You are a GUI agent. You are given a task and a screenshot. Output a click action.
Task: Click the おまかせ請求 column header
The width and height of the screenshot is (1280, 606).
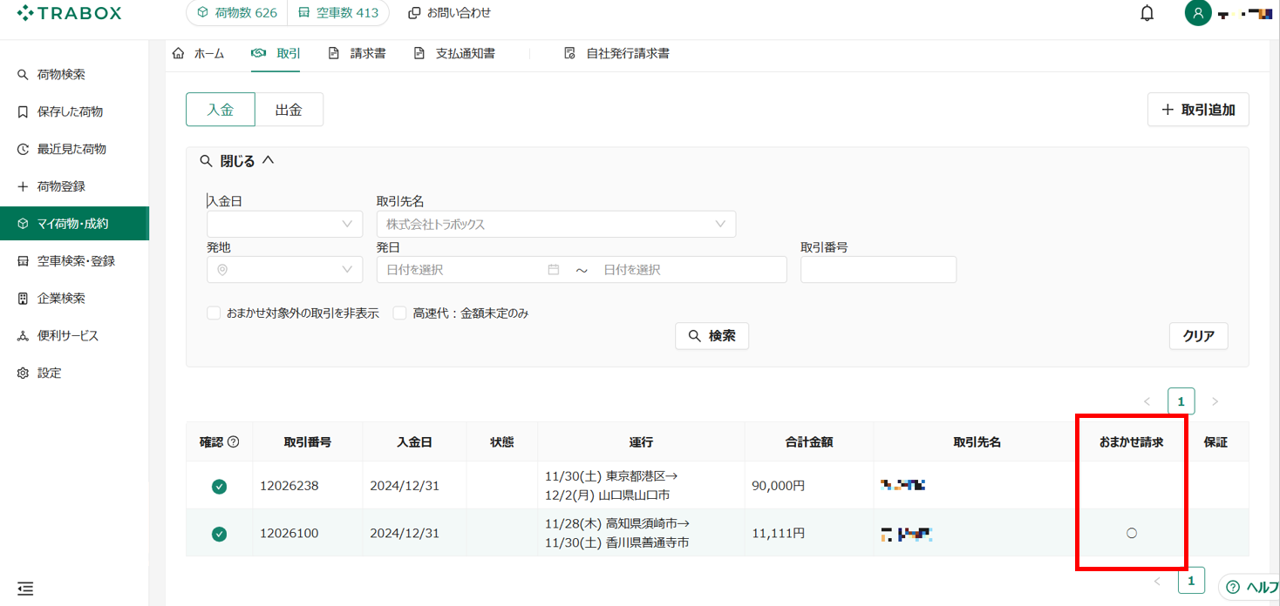coord(1131,442)
